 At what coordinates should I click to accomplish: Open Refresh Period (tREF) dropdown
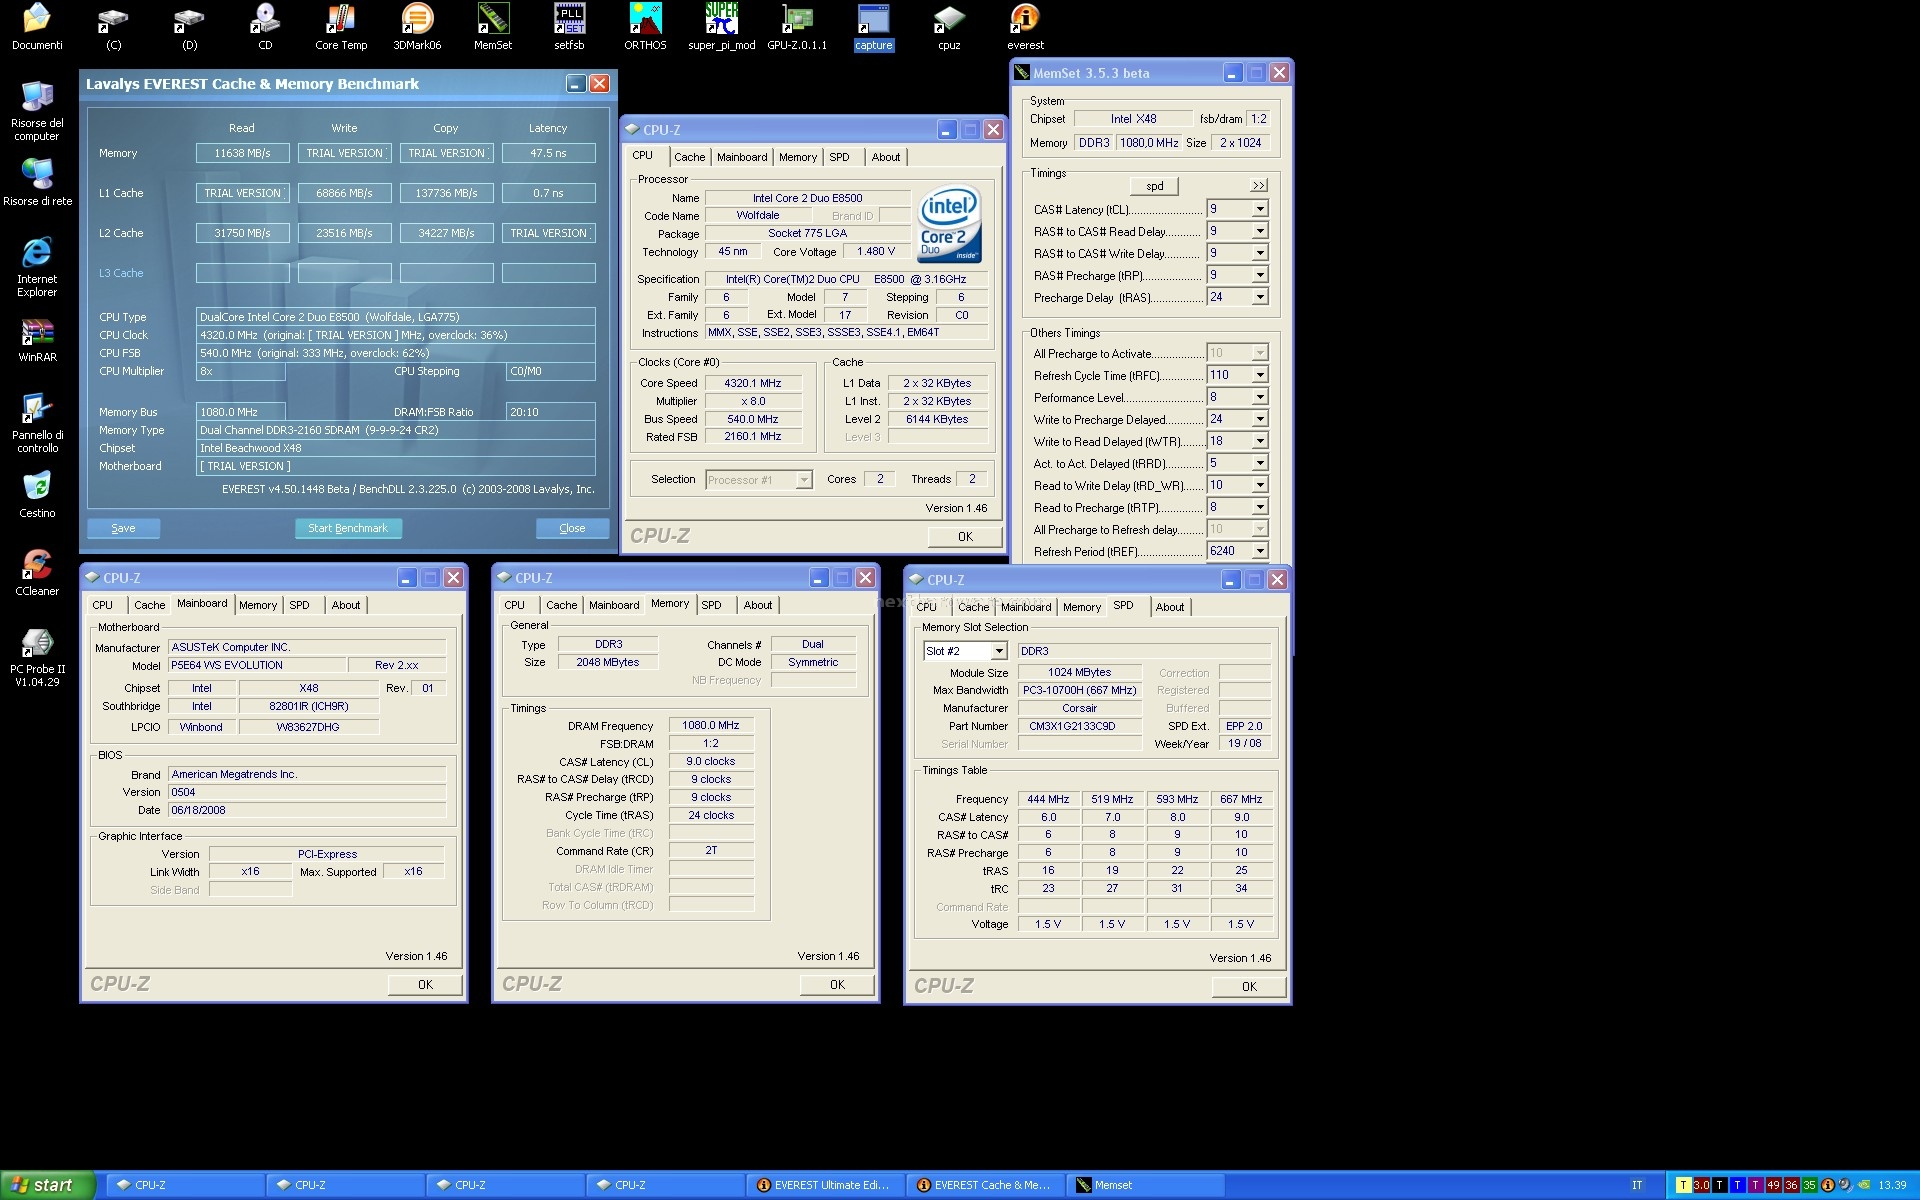pos(1260,551)
